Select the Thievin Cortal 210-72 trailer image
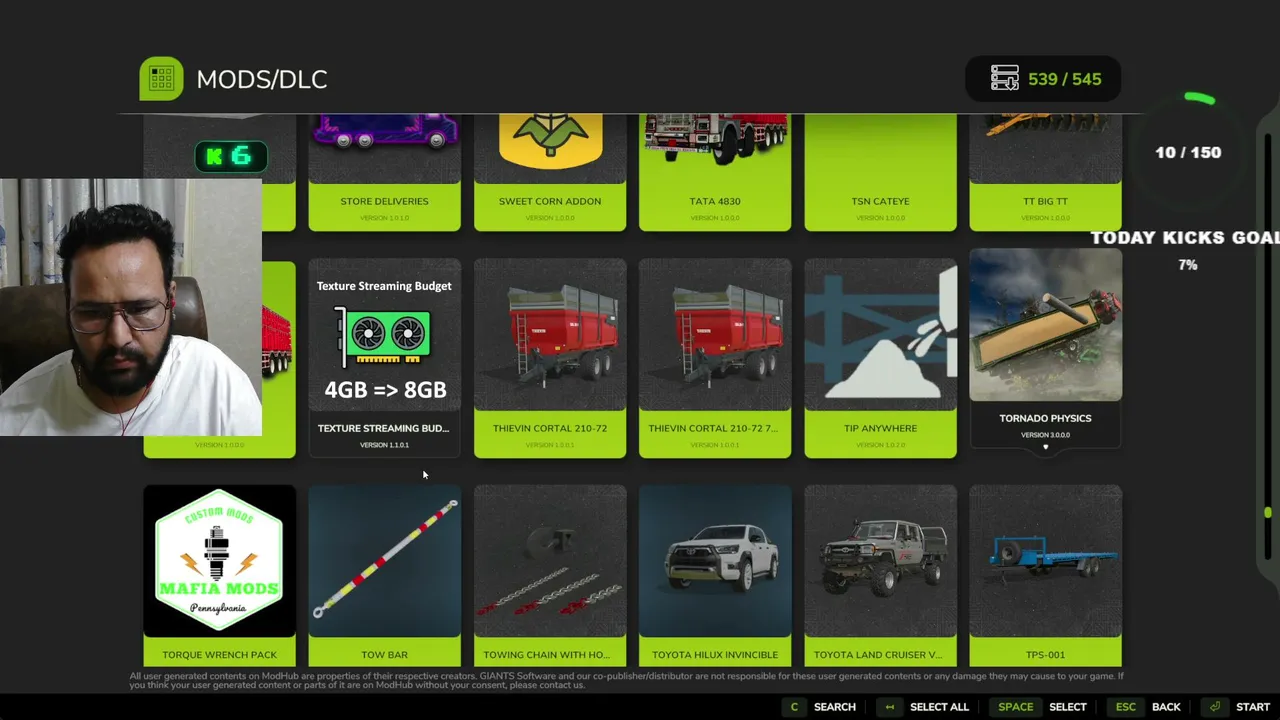This screenshot has width=1280, height=720. coord(550,335)
